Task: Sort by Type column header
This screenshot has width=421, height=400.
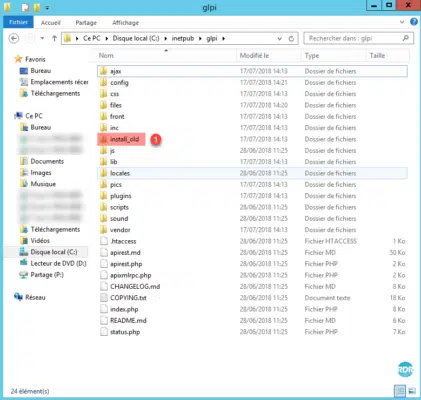Action: [312, 56]
